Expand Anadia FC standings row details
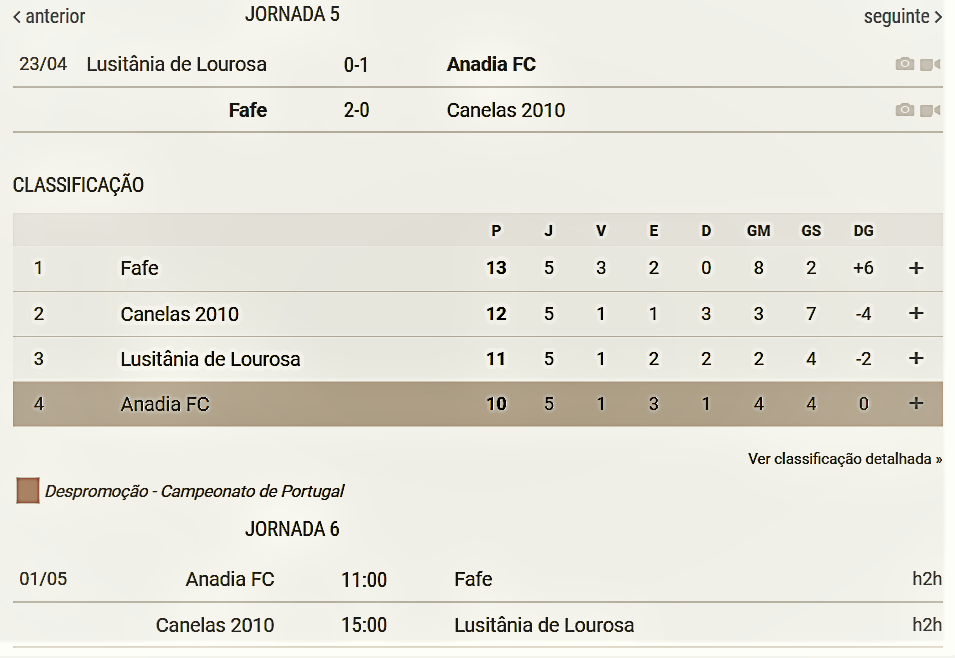This screenshot has height=658, width=955. 915,404
